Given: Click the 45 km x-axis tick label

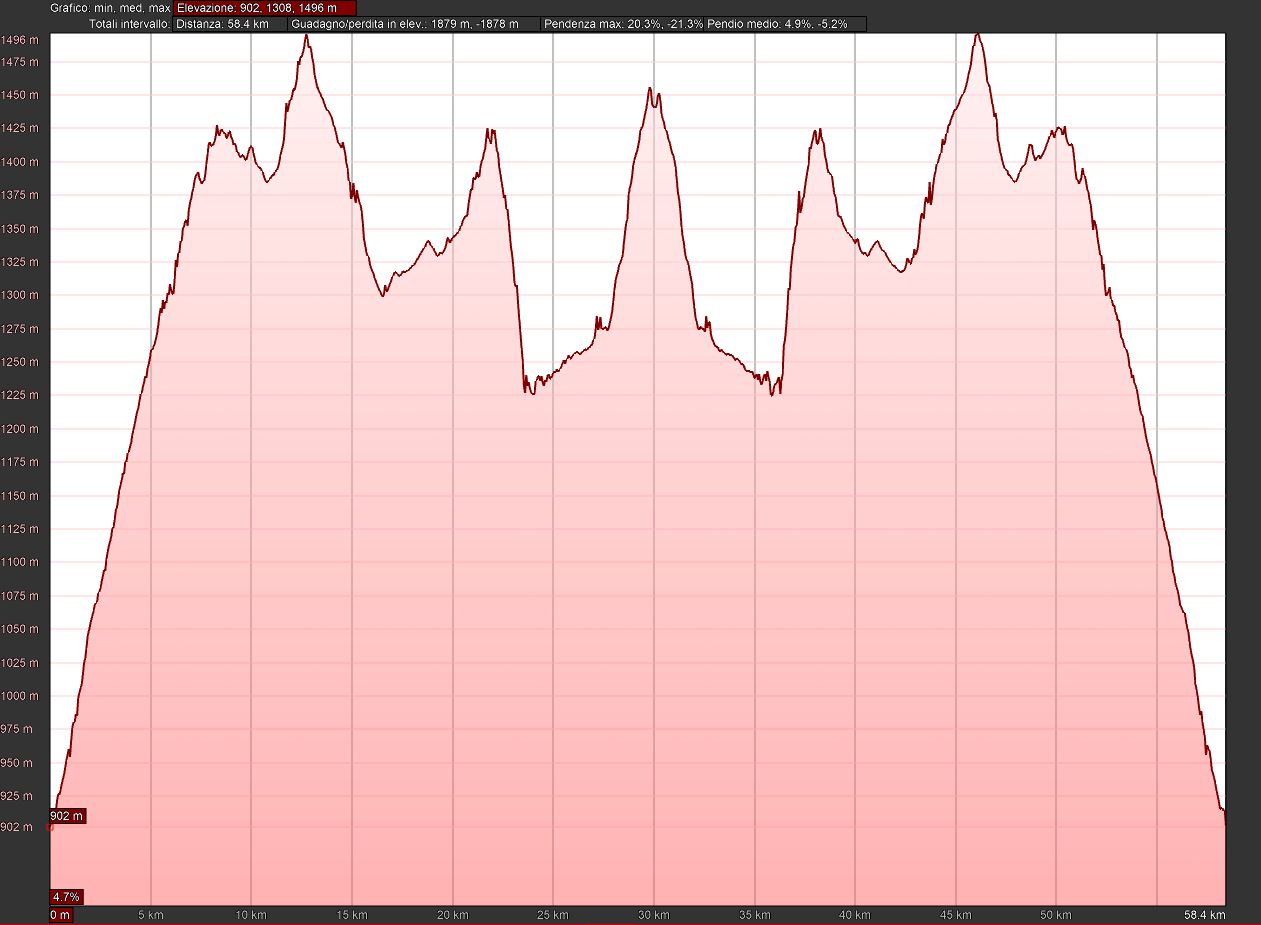Looking at the screenshot, I should 955,915.
